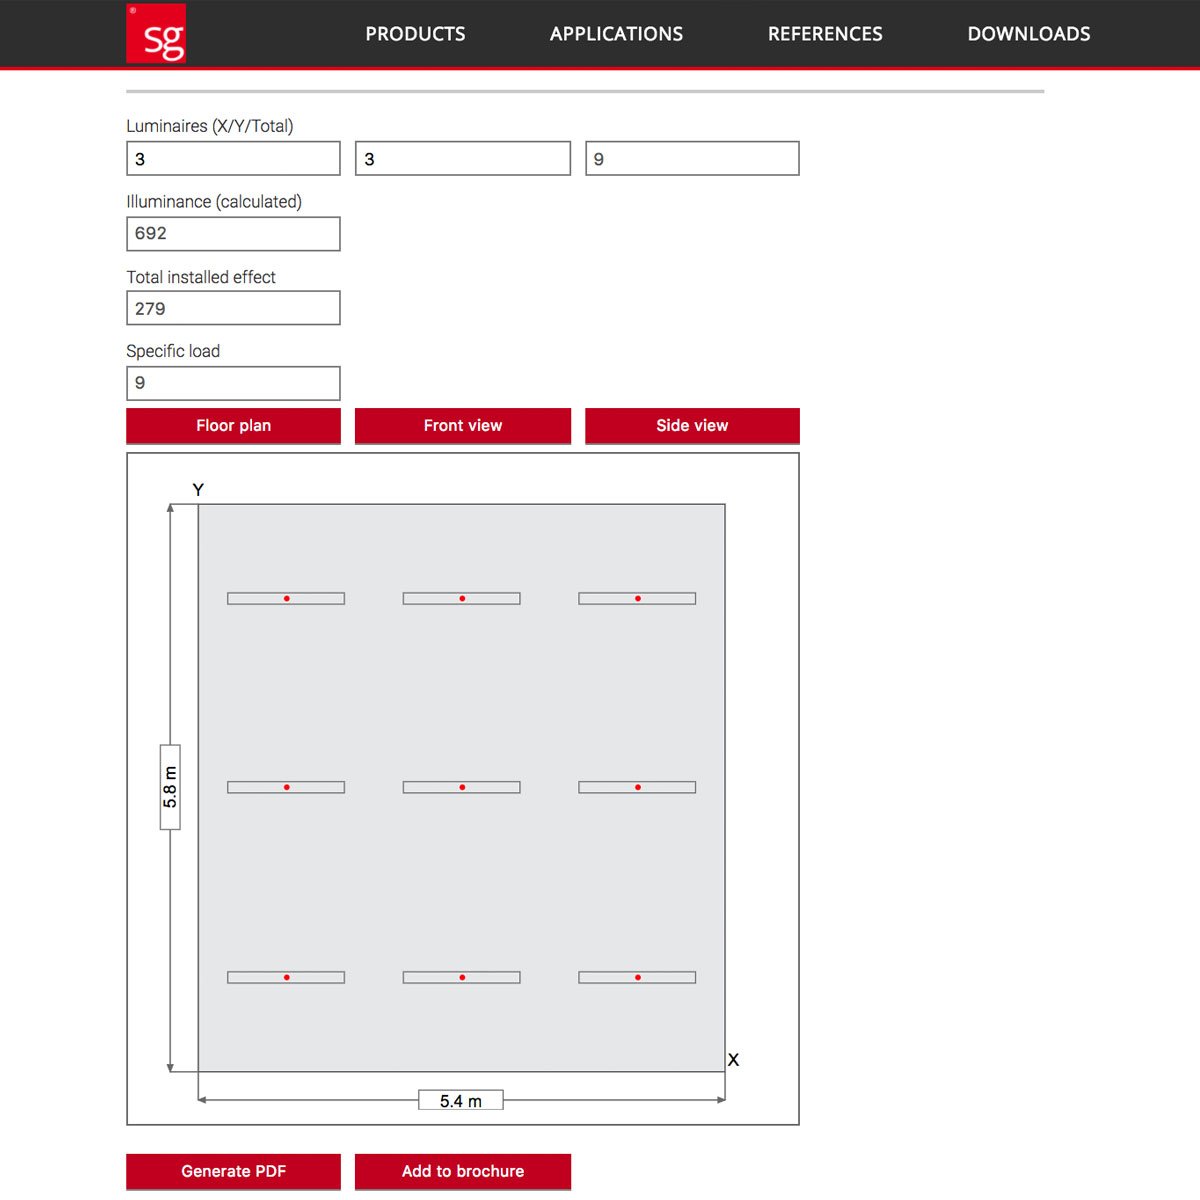Click the Specific load field
Screen dimensions: 1200x1200
pyautogui.click(x=233, y=383)
